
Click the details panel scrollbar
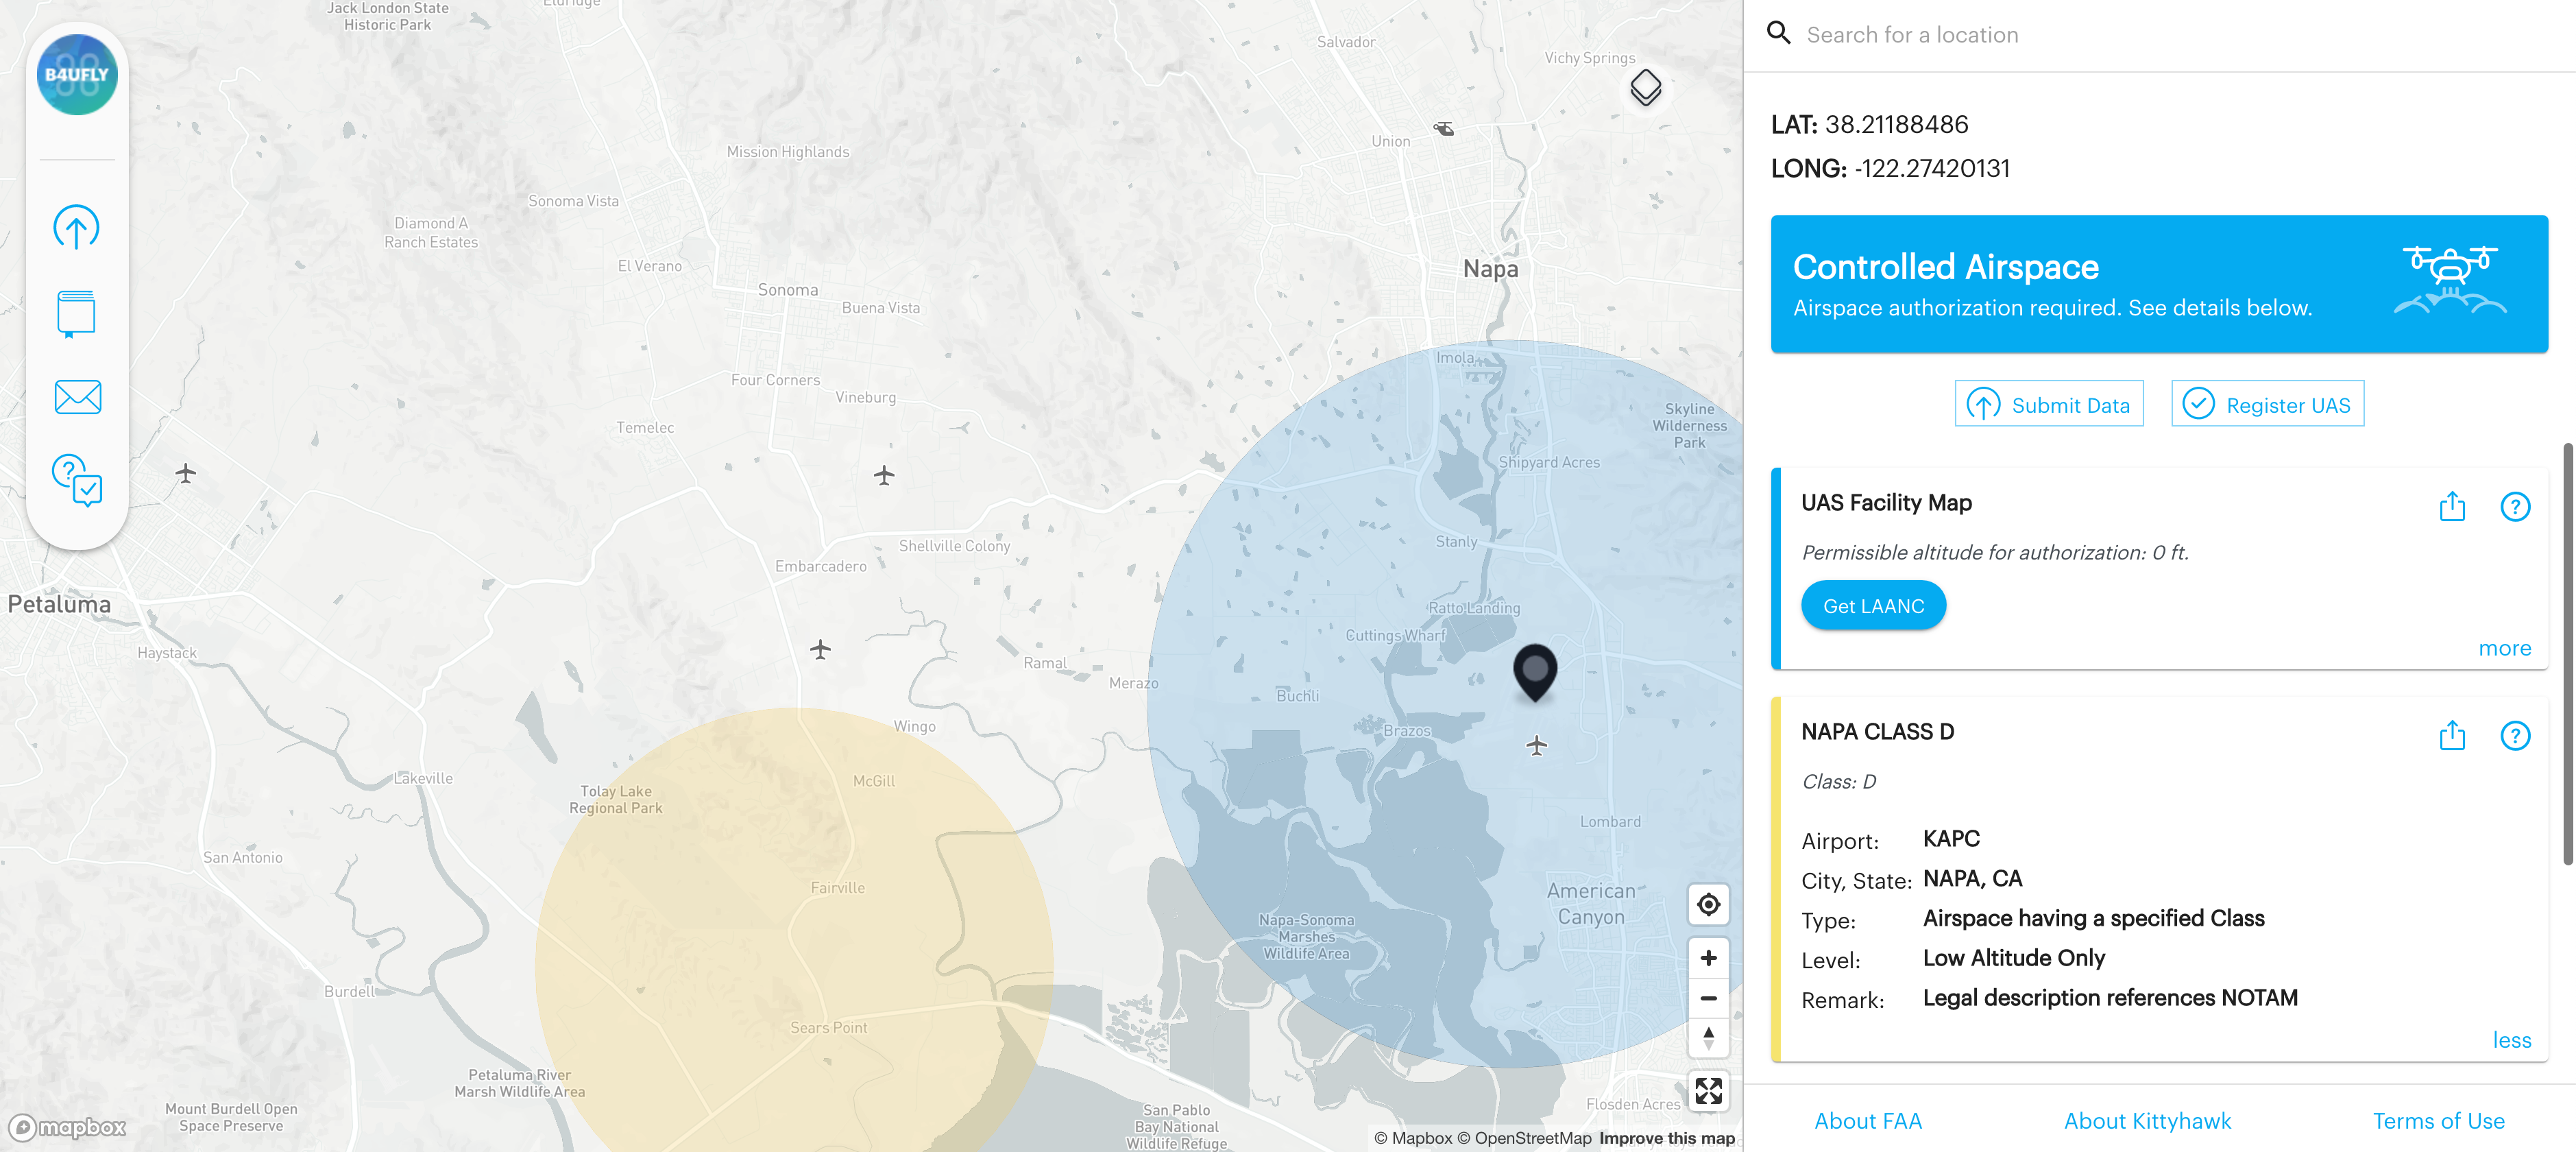pos(2567,654)
